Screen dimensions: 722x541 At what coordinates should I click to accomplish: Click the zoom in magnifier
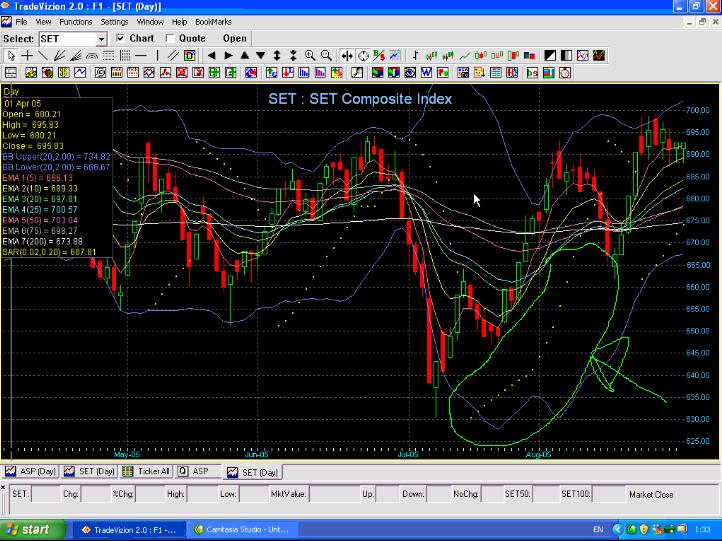pos(310,56)
